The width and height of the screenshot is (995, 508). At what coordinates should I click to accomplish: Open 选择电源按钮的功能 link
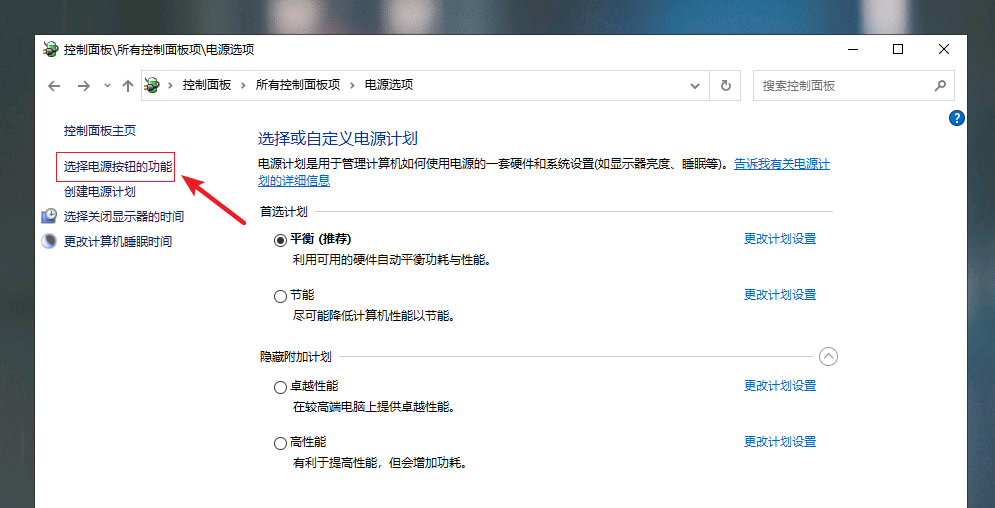[118, 166]
